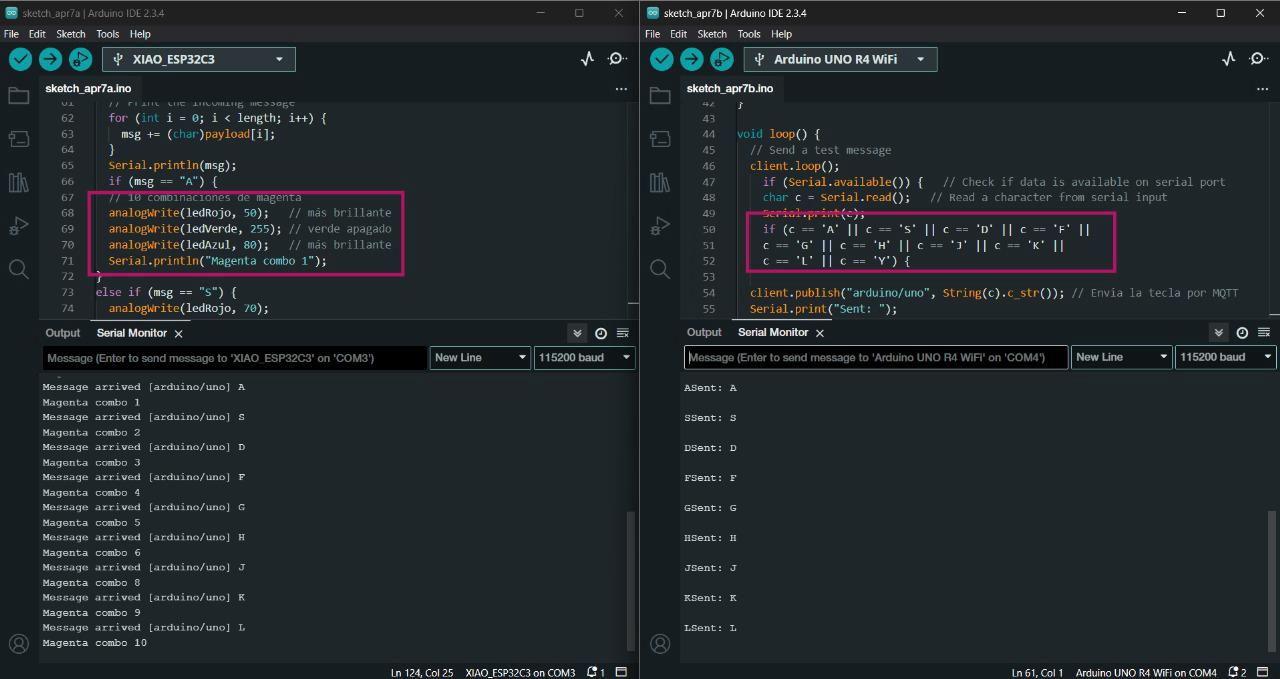Close Serial Monitor tab in right window
This screenshot has height=679, width=1280.
pyautogui.click(x=819, y=333)
